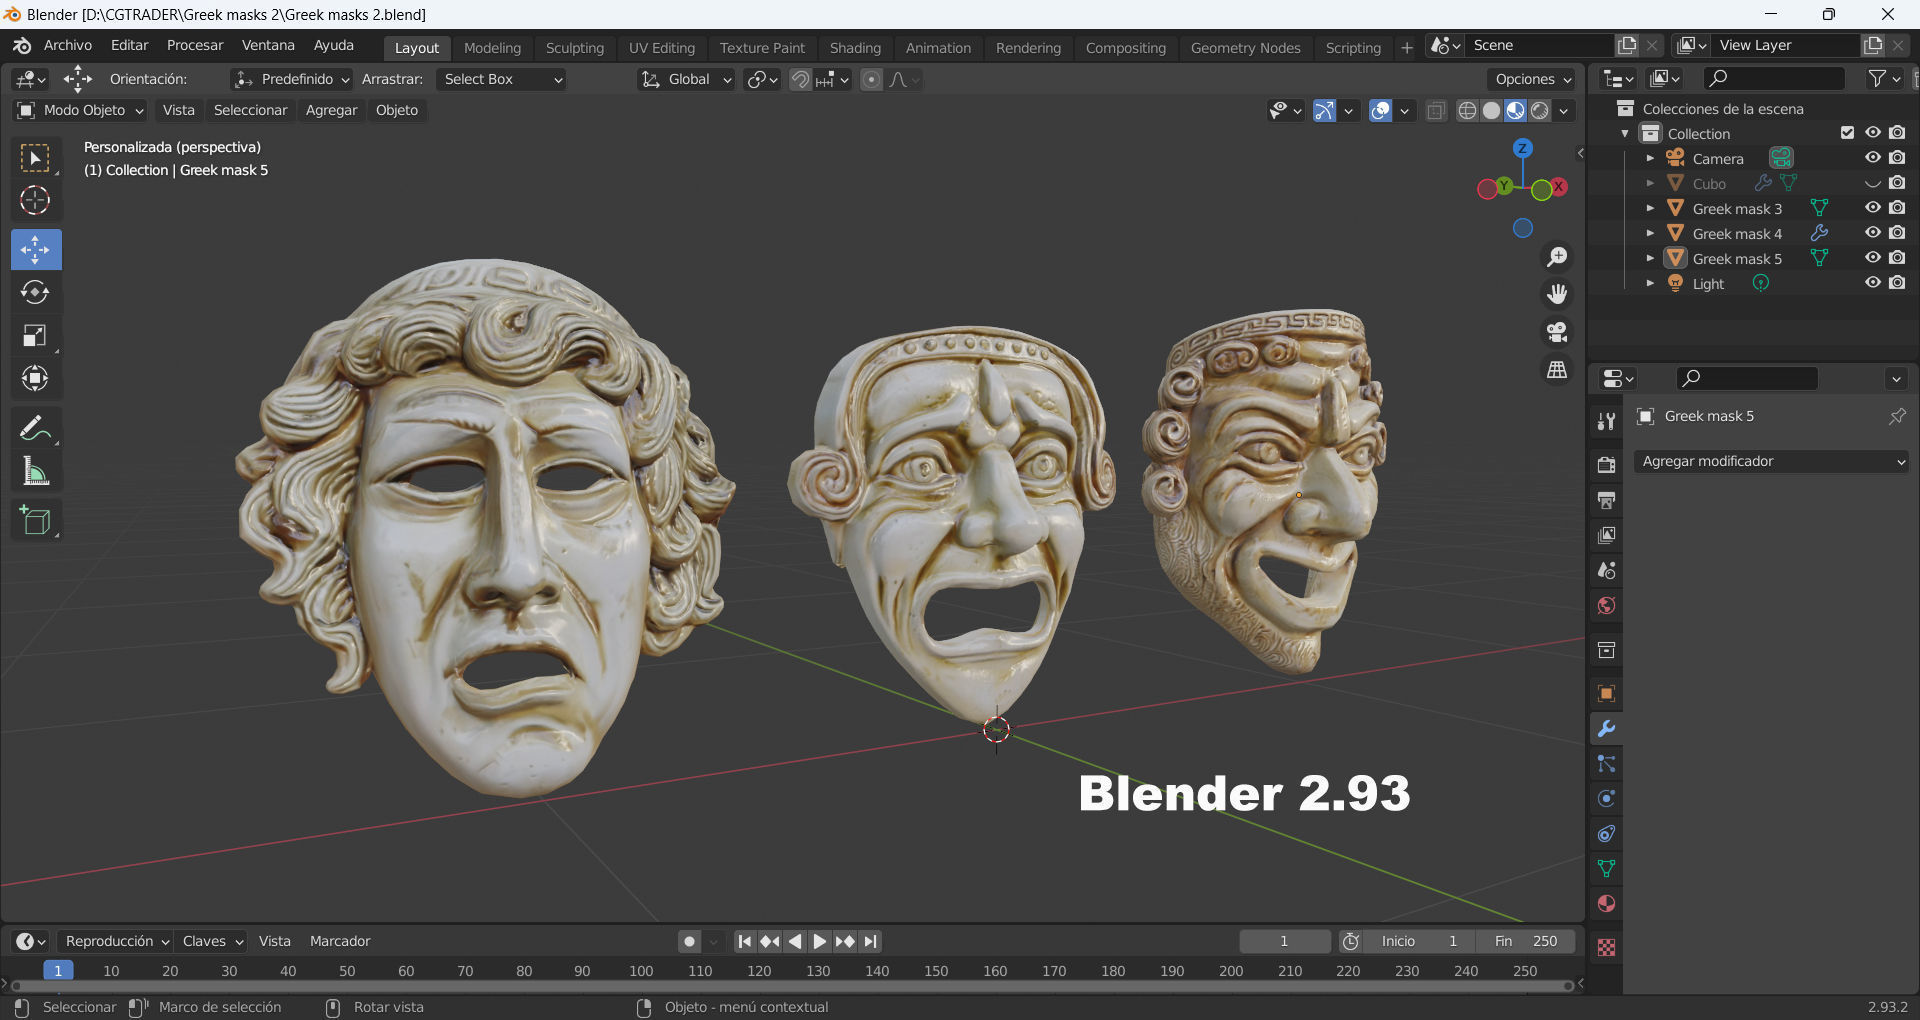Open the Modo Objeto mode dropdown
The image size is (1920, 1020).
tap(81, 110)
